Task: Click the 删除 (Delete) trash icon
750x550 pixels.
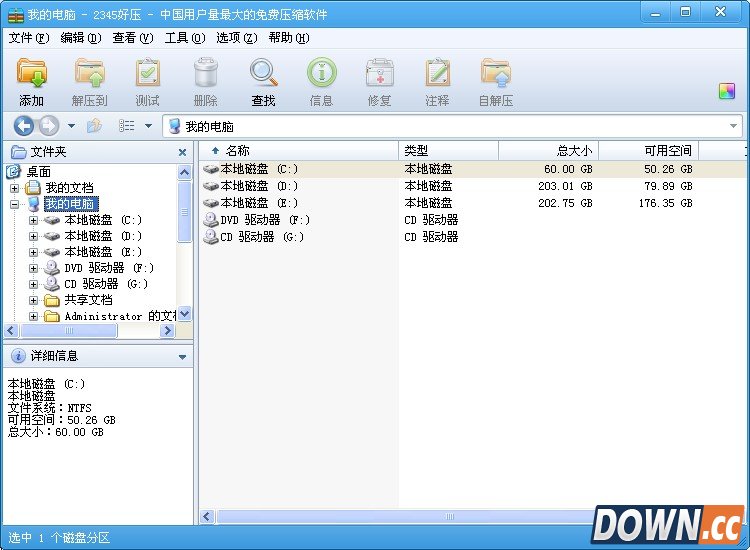Action: click(x=206, y=81)
